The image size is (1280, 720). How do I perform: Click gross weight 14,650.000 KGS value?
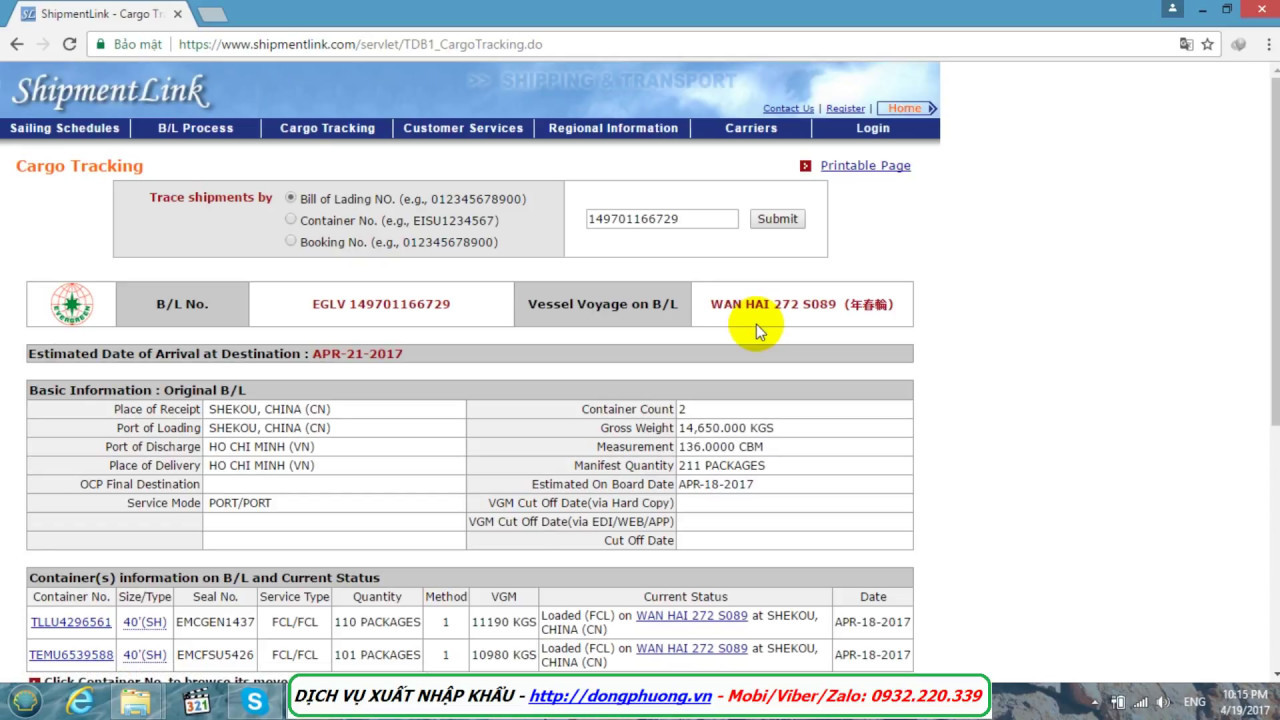[726, 428]
